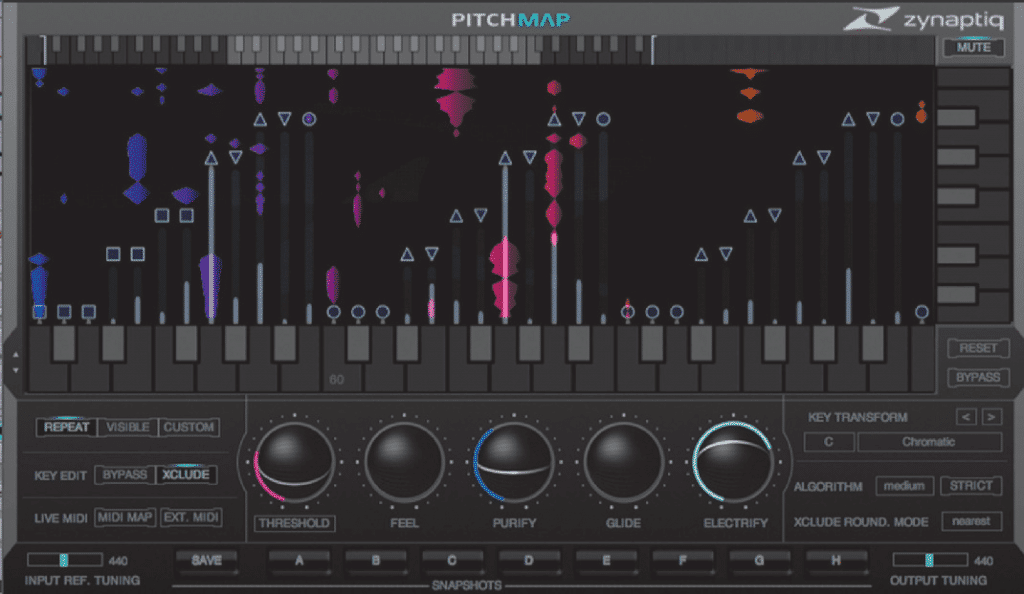Image resolution: width=1024 pixels, height=594 pixels.
Task: Click the output tuning 440 value
Action: click(984, 561)
